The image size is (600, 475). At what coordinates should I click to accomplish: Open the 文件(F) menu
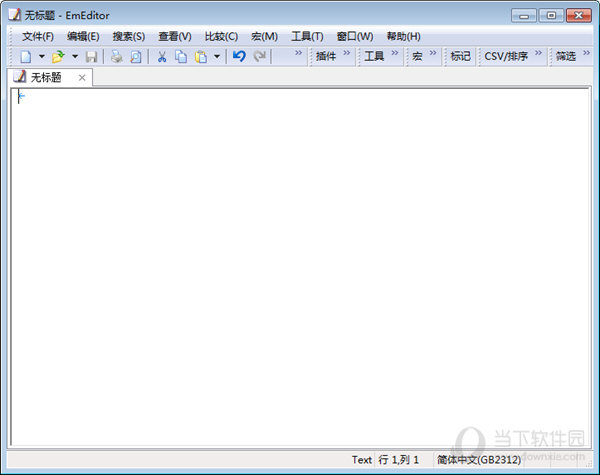click(x=38, y=36)
